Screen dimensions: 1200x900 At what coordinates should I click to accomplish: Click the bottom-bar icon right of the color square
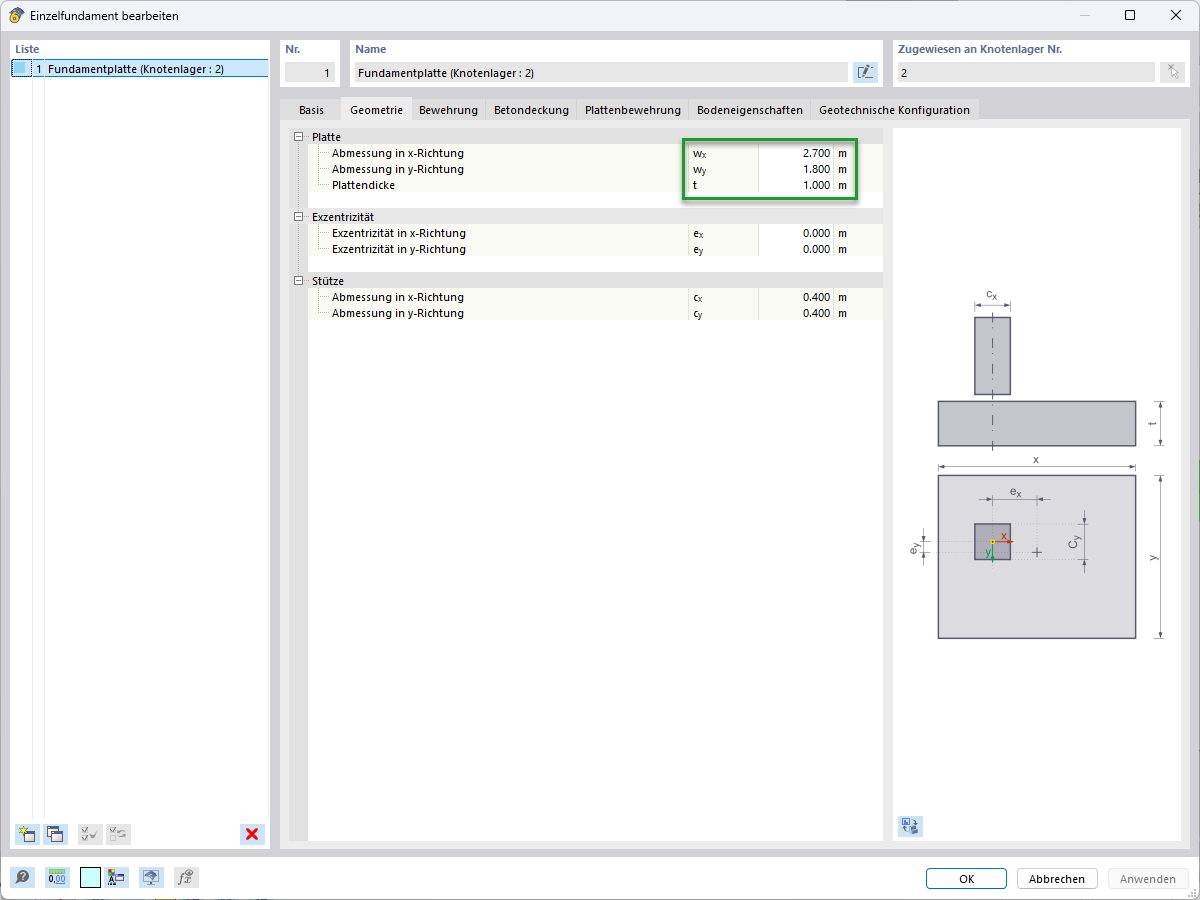116,878
